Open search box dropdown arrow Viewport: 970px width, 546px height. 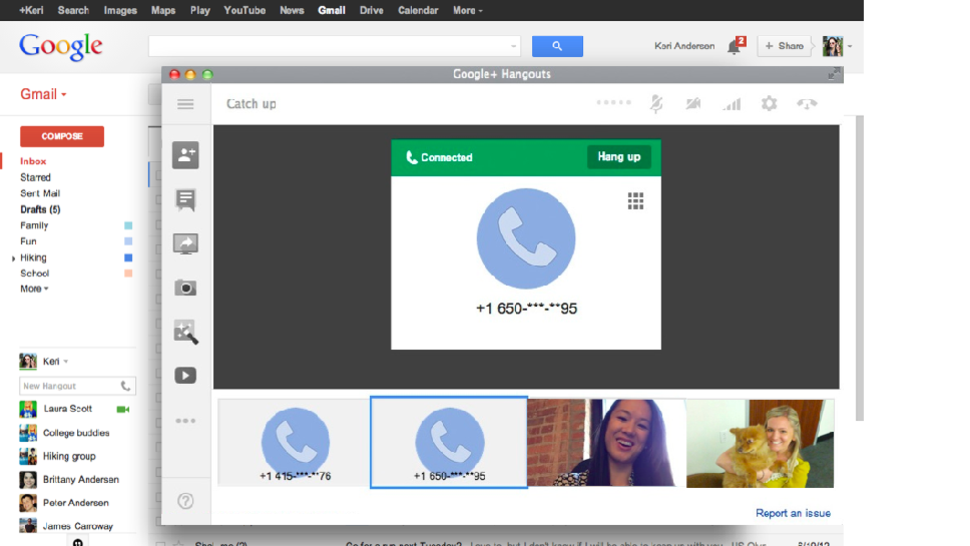tap(513, 46)
